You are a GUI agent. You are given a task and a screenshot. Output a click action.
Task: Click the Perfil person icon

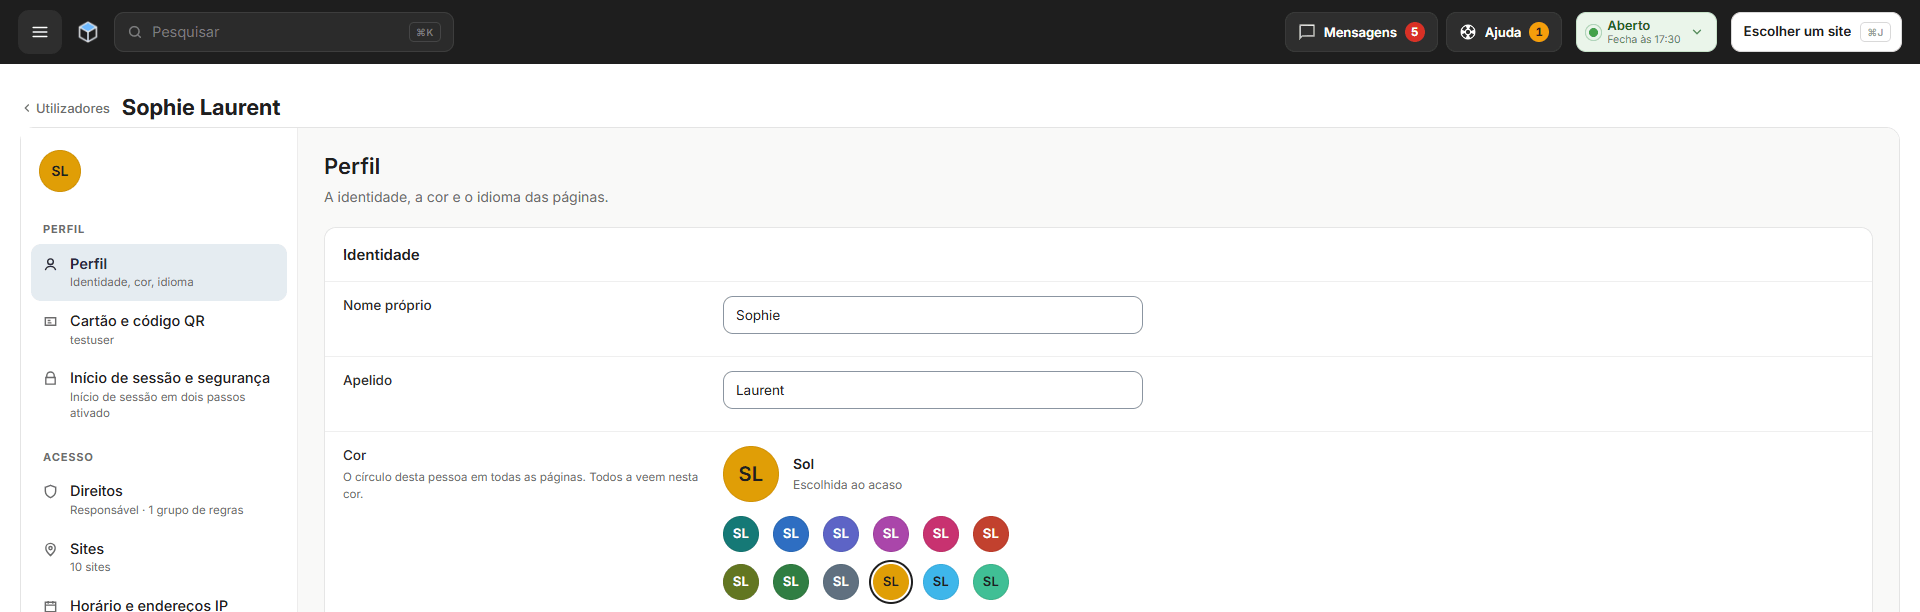(50, 264)
